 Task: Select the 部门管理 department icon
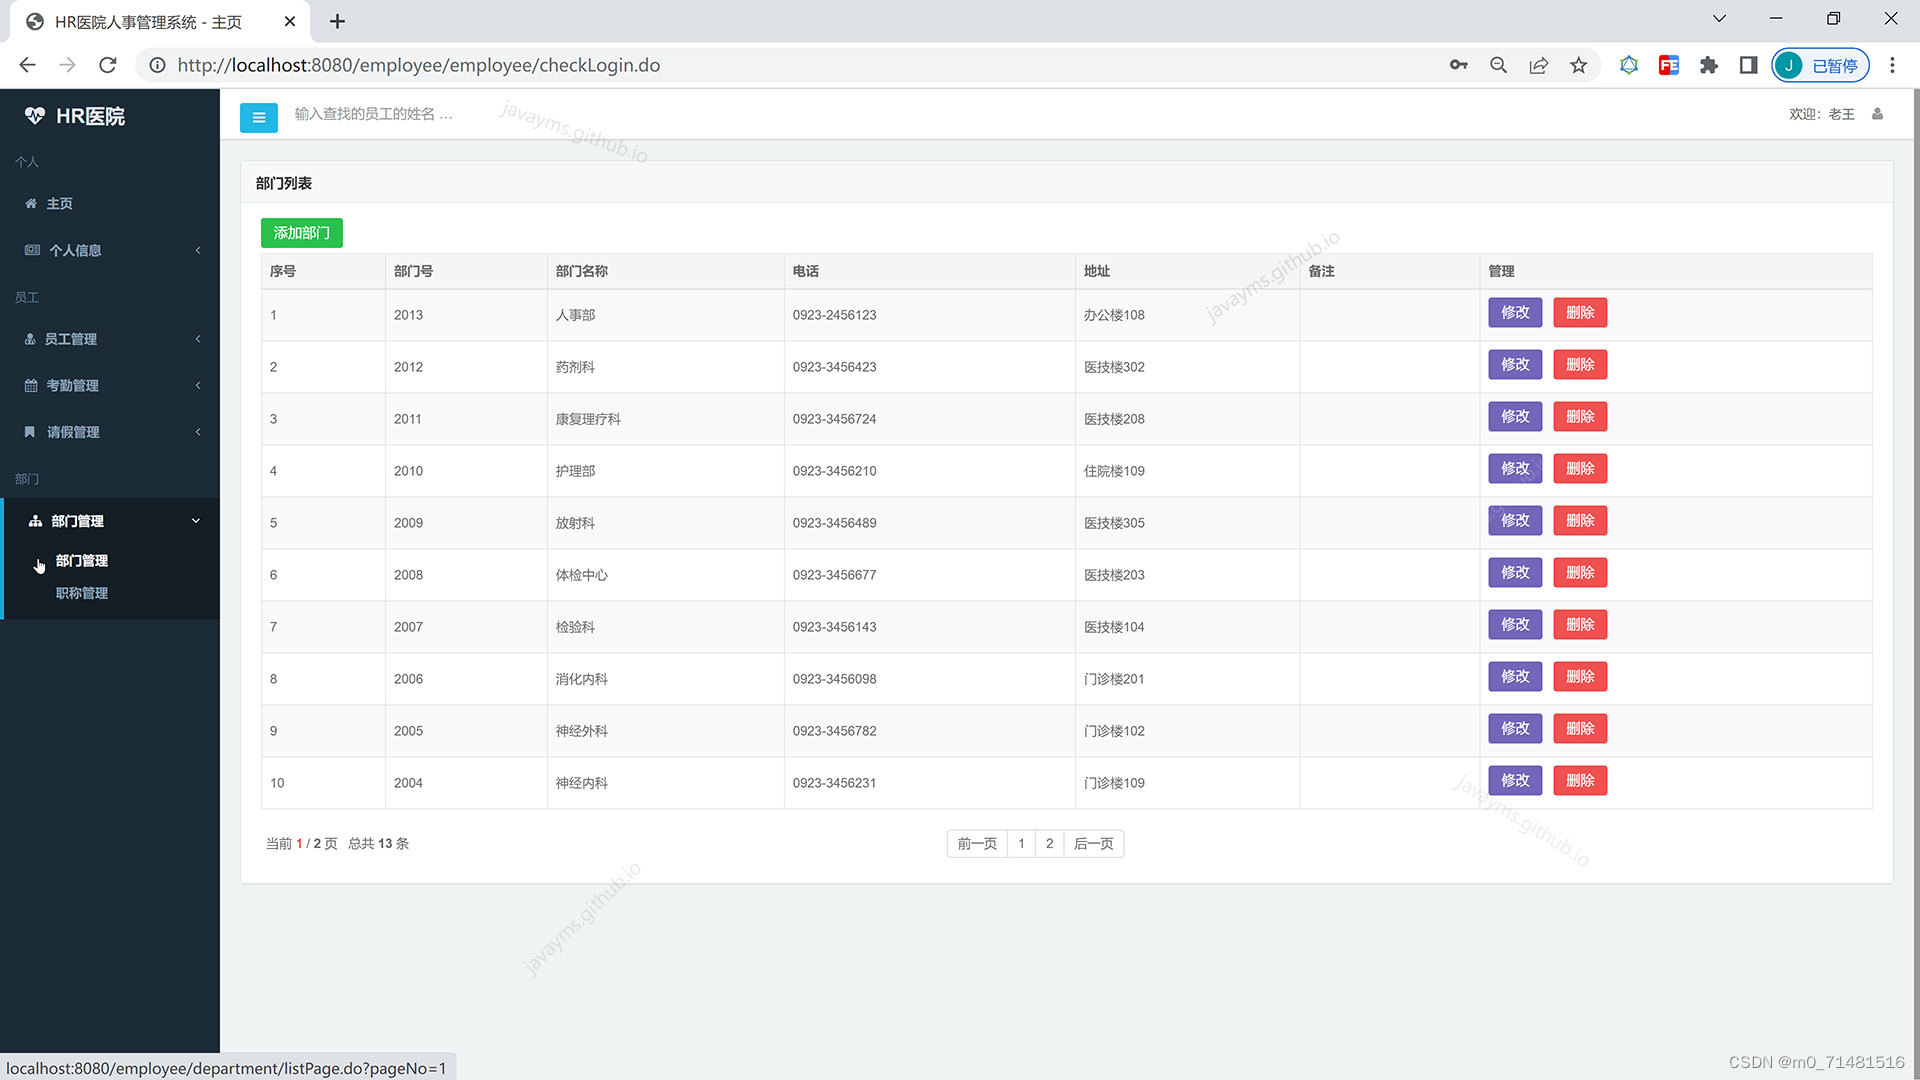pos(36,520)
